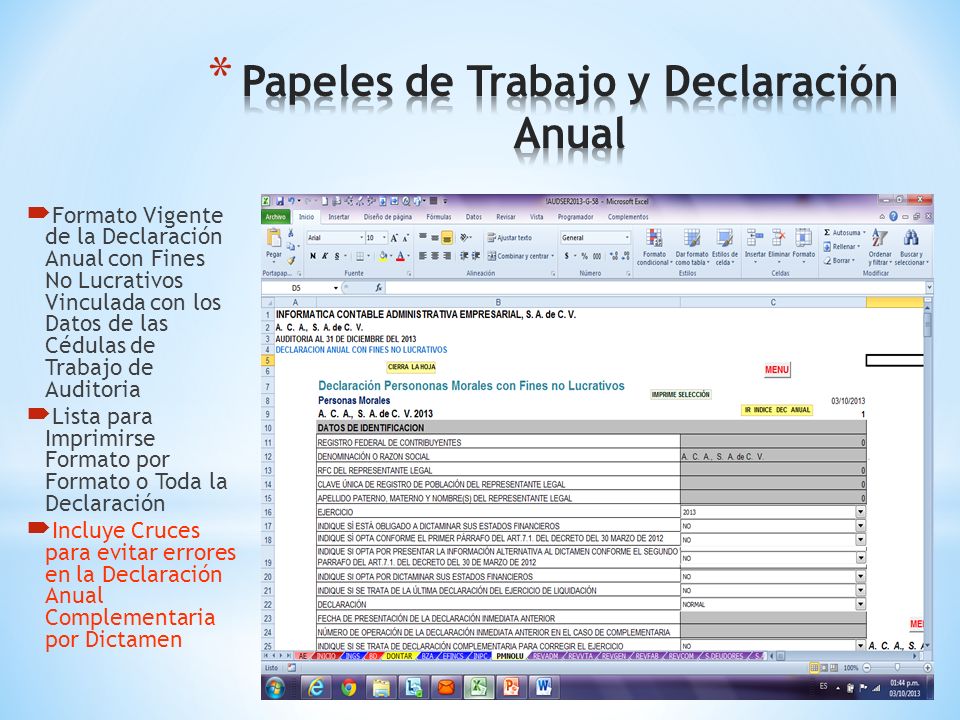Open Dar formato como tabla gallery
960x720 pixels.
click(x=692, y=247)
